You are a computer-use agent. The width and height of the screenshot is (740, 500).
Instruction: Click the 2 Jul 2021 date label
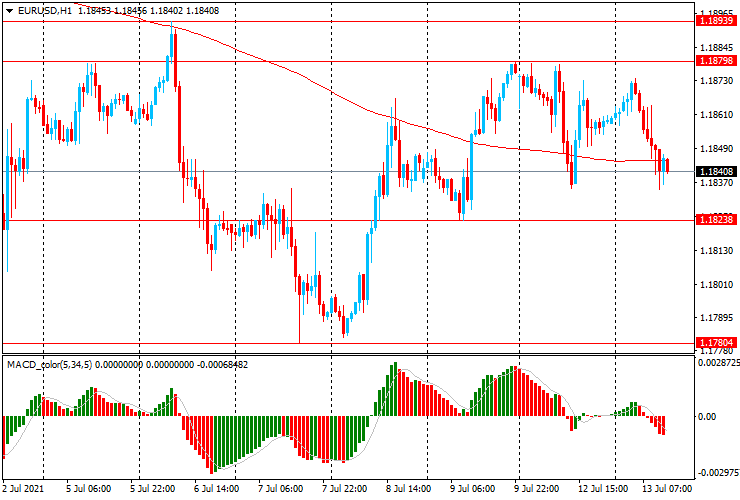(24, 488)
